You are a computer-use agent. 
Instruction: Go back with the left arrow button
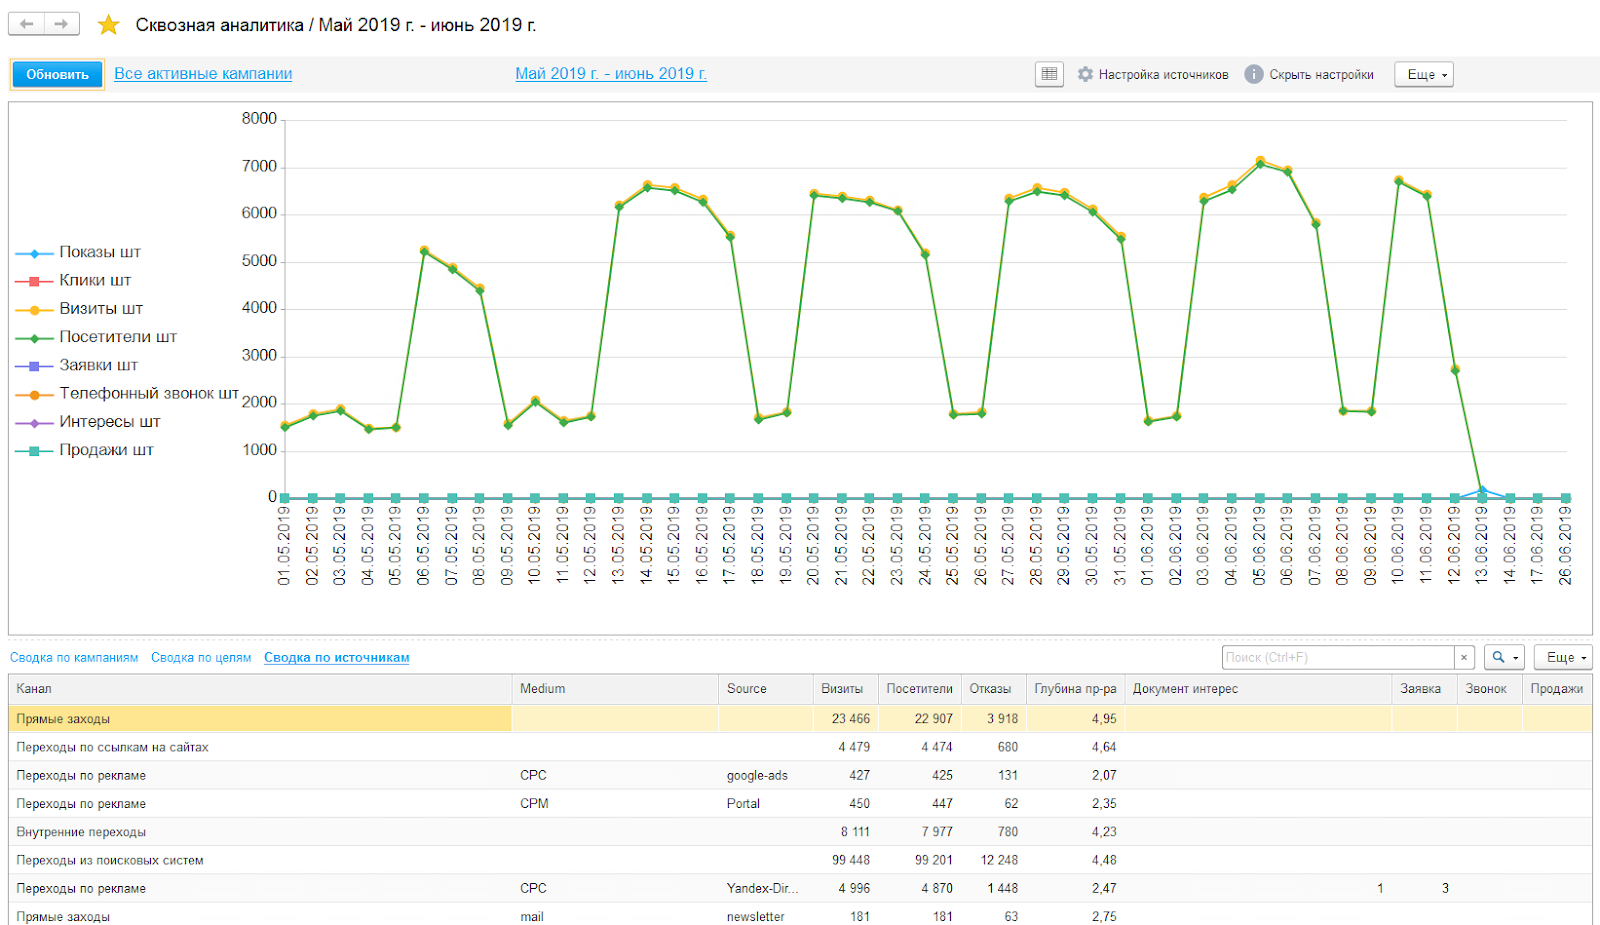pos(27,24)
